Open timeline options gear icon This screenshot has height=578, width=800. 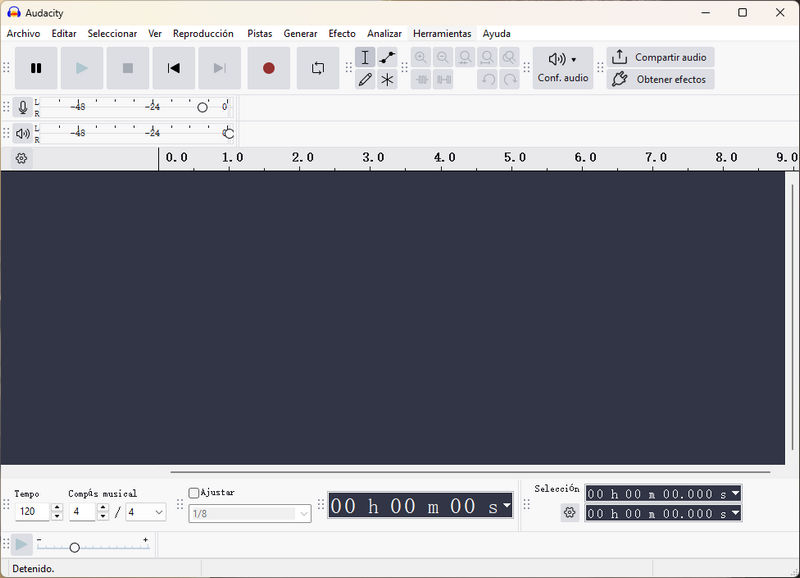pos(21,158)
